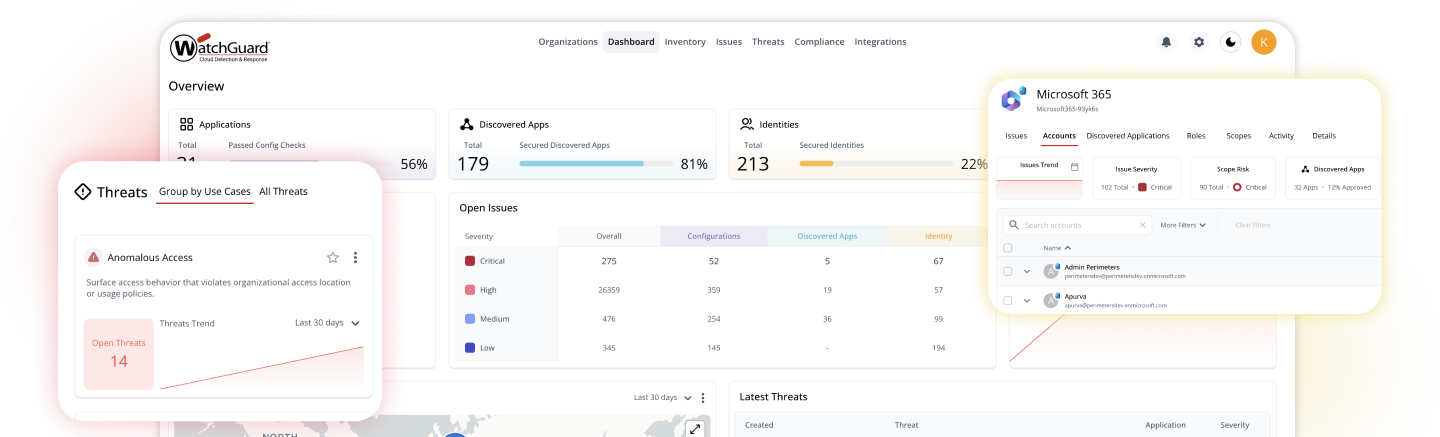Image resolution: width=1440 pixels, height=437 pixels.
Task: Open Anomalous Access three-dot menu
Action: pyautogui.click(x=355, y=257)
